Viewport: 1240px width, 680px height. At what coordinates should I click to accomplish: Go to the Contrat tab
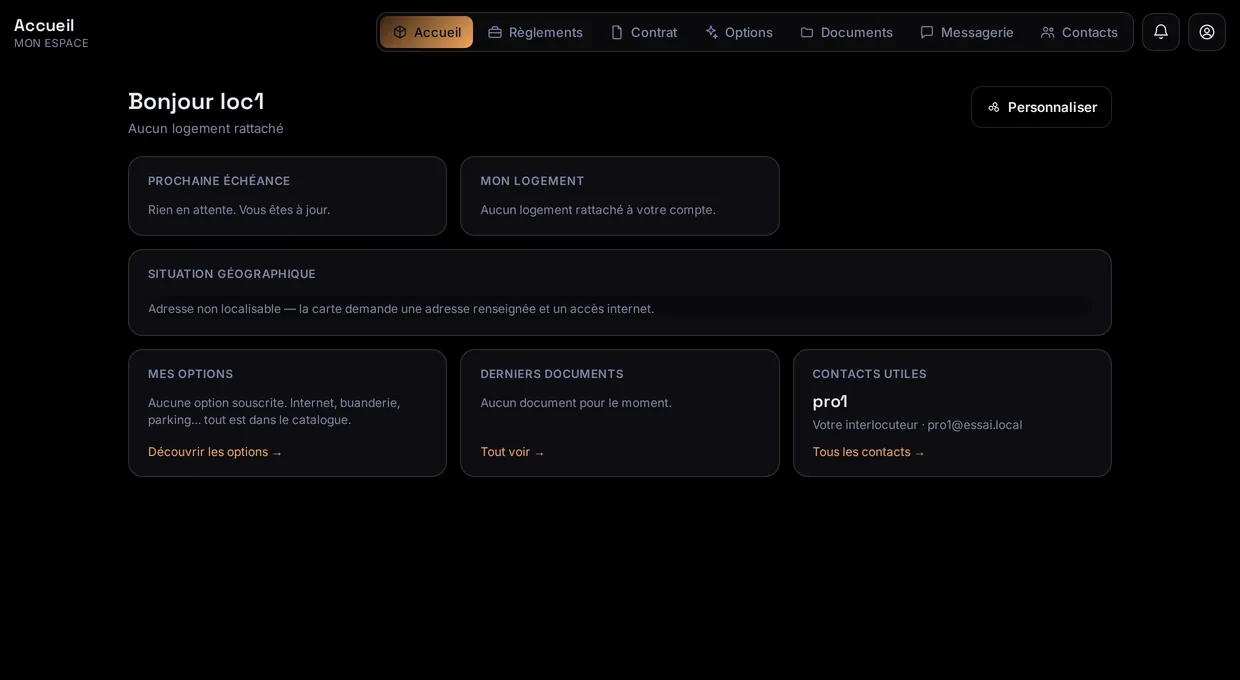pyautogui.click(x=644, y=32)
